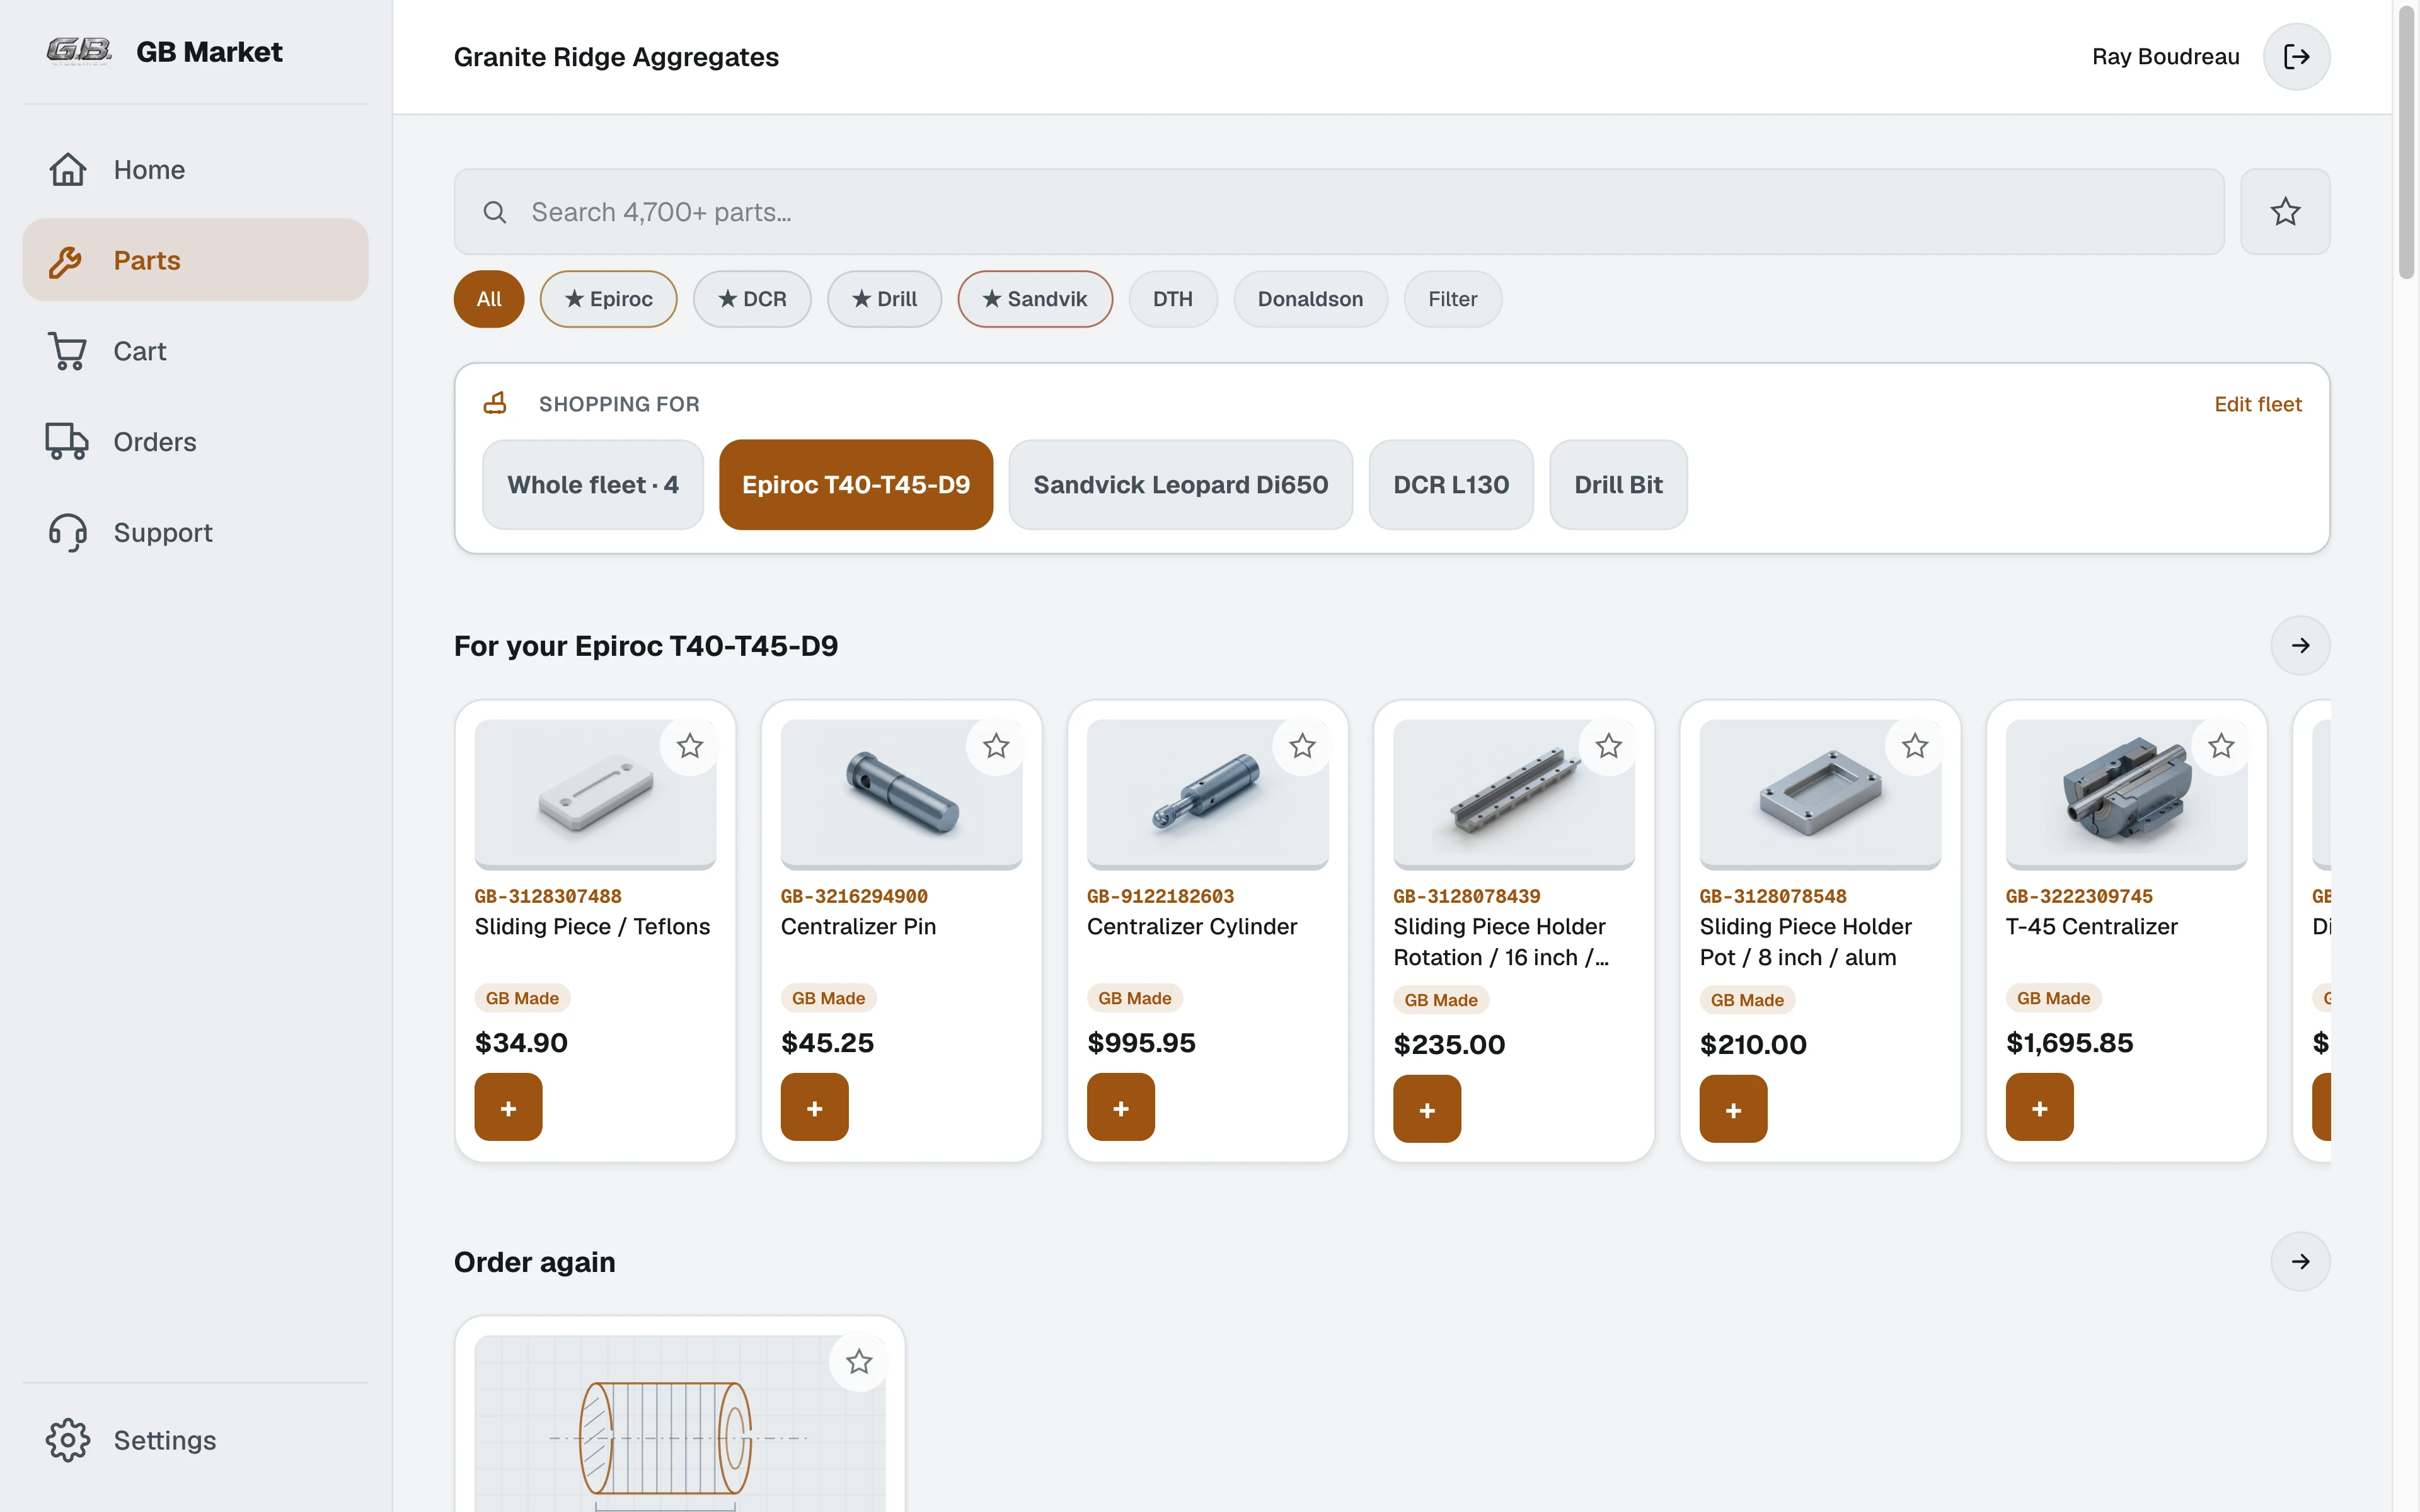Filter by starred Sandvik chip
2420x1512 pixels.
[x=1035, y=299]
